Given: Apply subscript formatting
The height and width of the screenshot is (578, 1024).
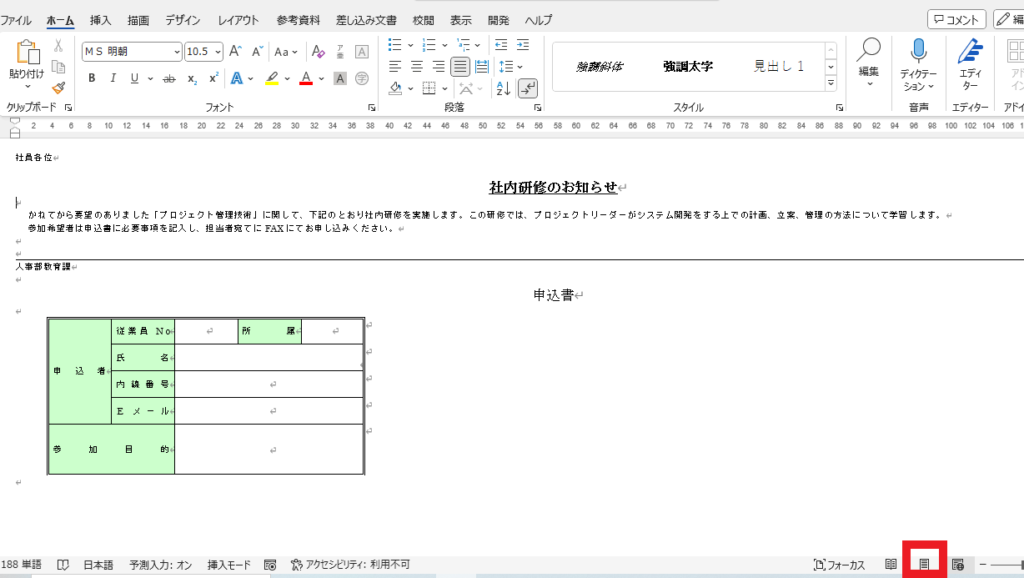Looking at the screenshot, I should point(192,78).
